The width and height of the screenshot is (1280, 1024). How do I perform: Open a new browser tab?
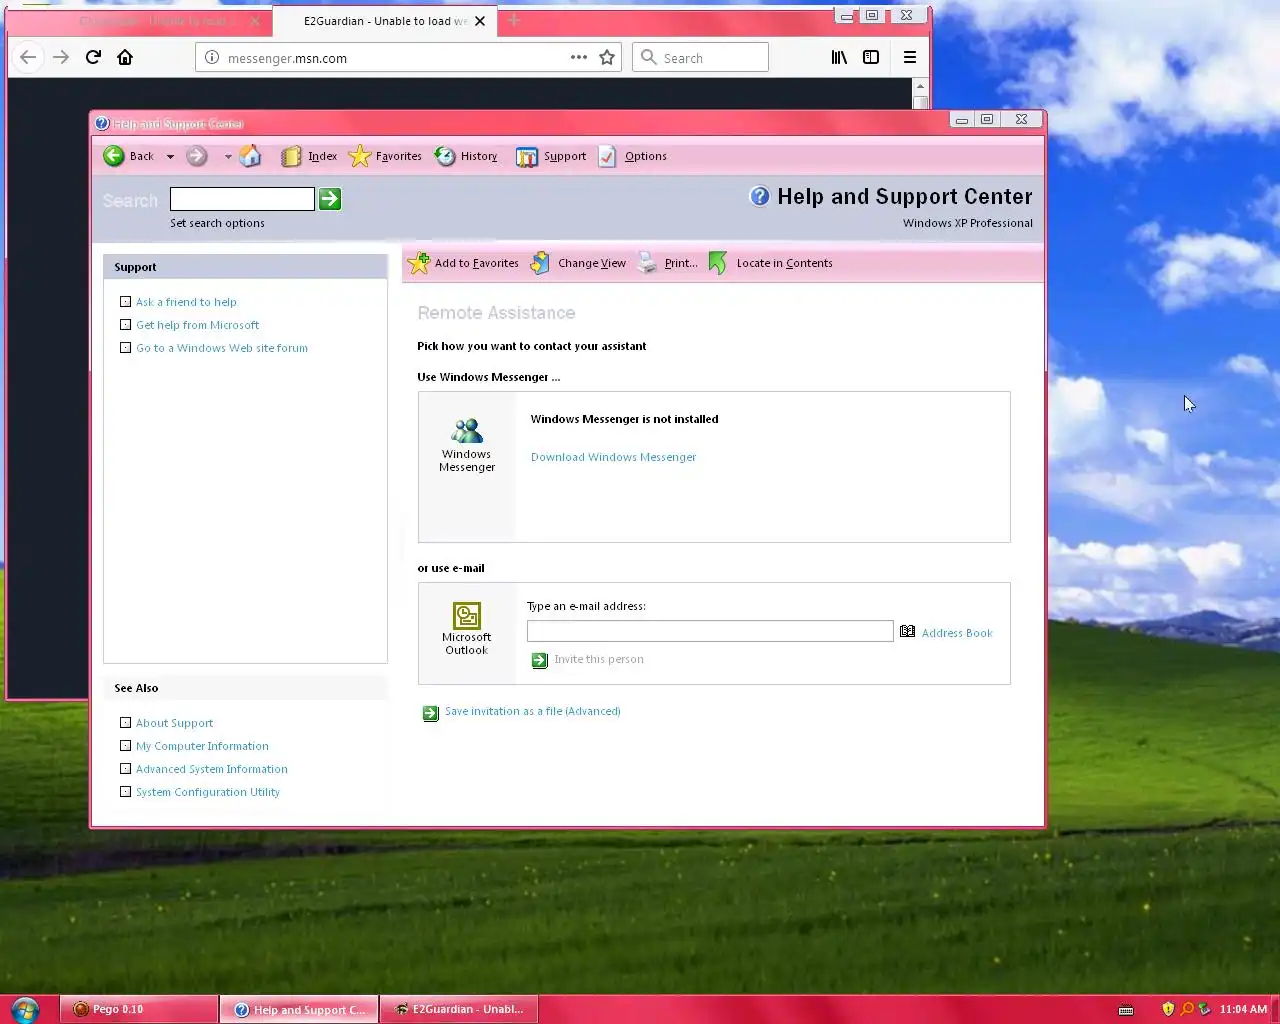(514, 20)
